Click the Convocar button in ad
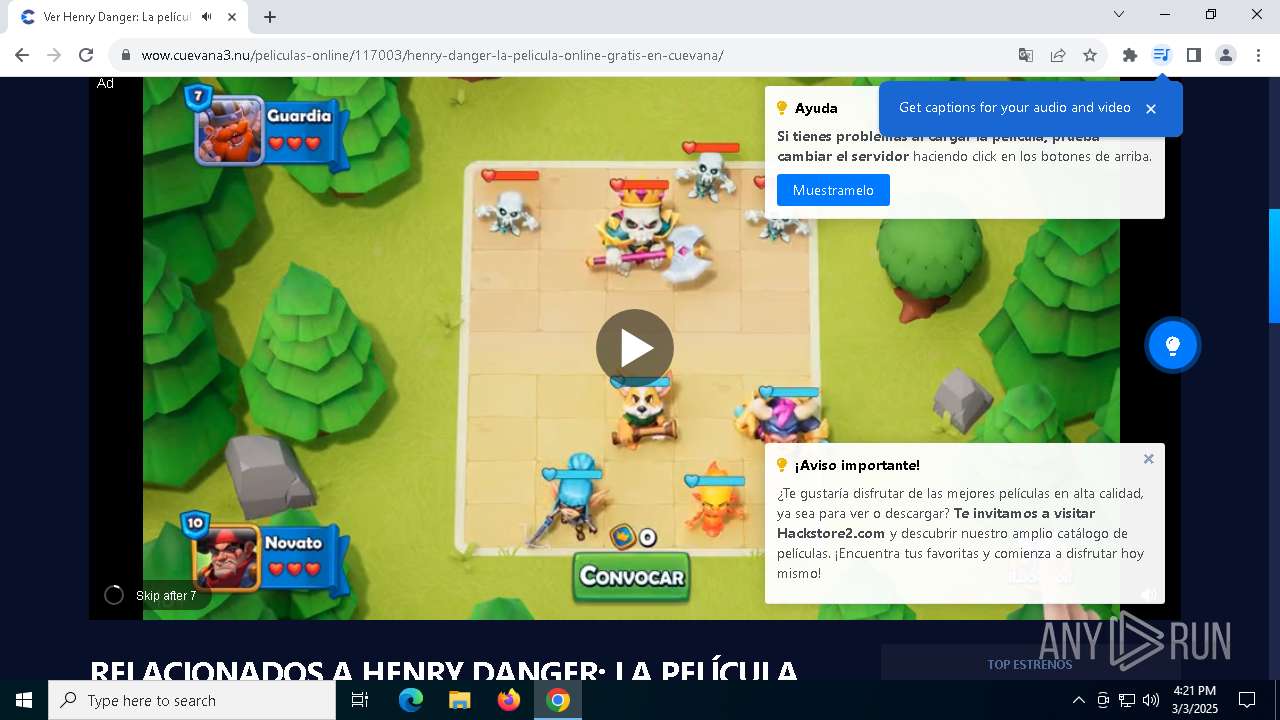Screen dimensions: 1280x720 tap(632, 577)
